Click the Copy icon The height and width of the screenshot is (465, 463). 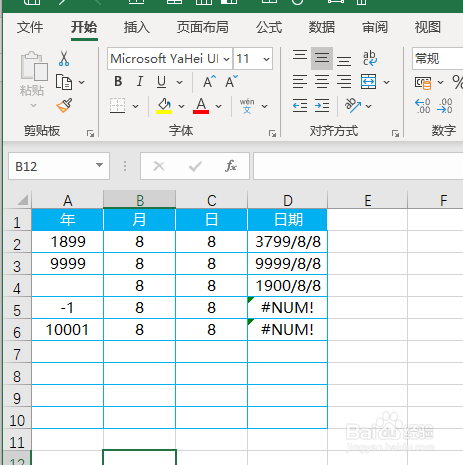click(64, 82)
